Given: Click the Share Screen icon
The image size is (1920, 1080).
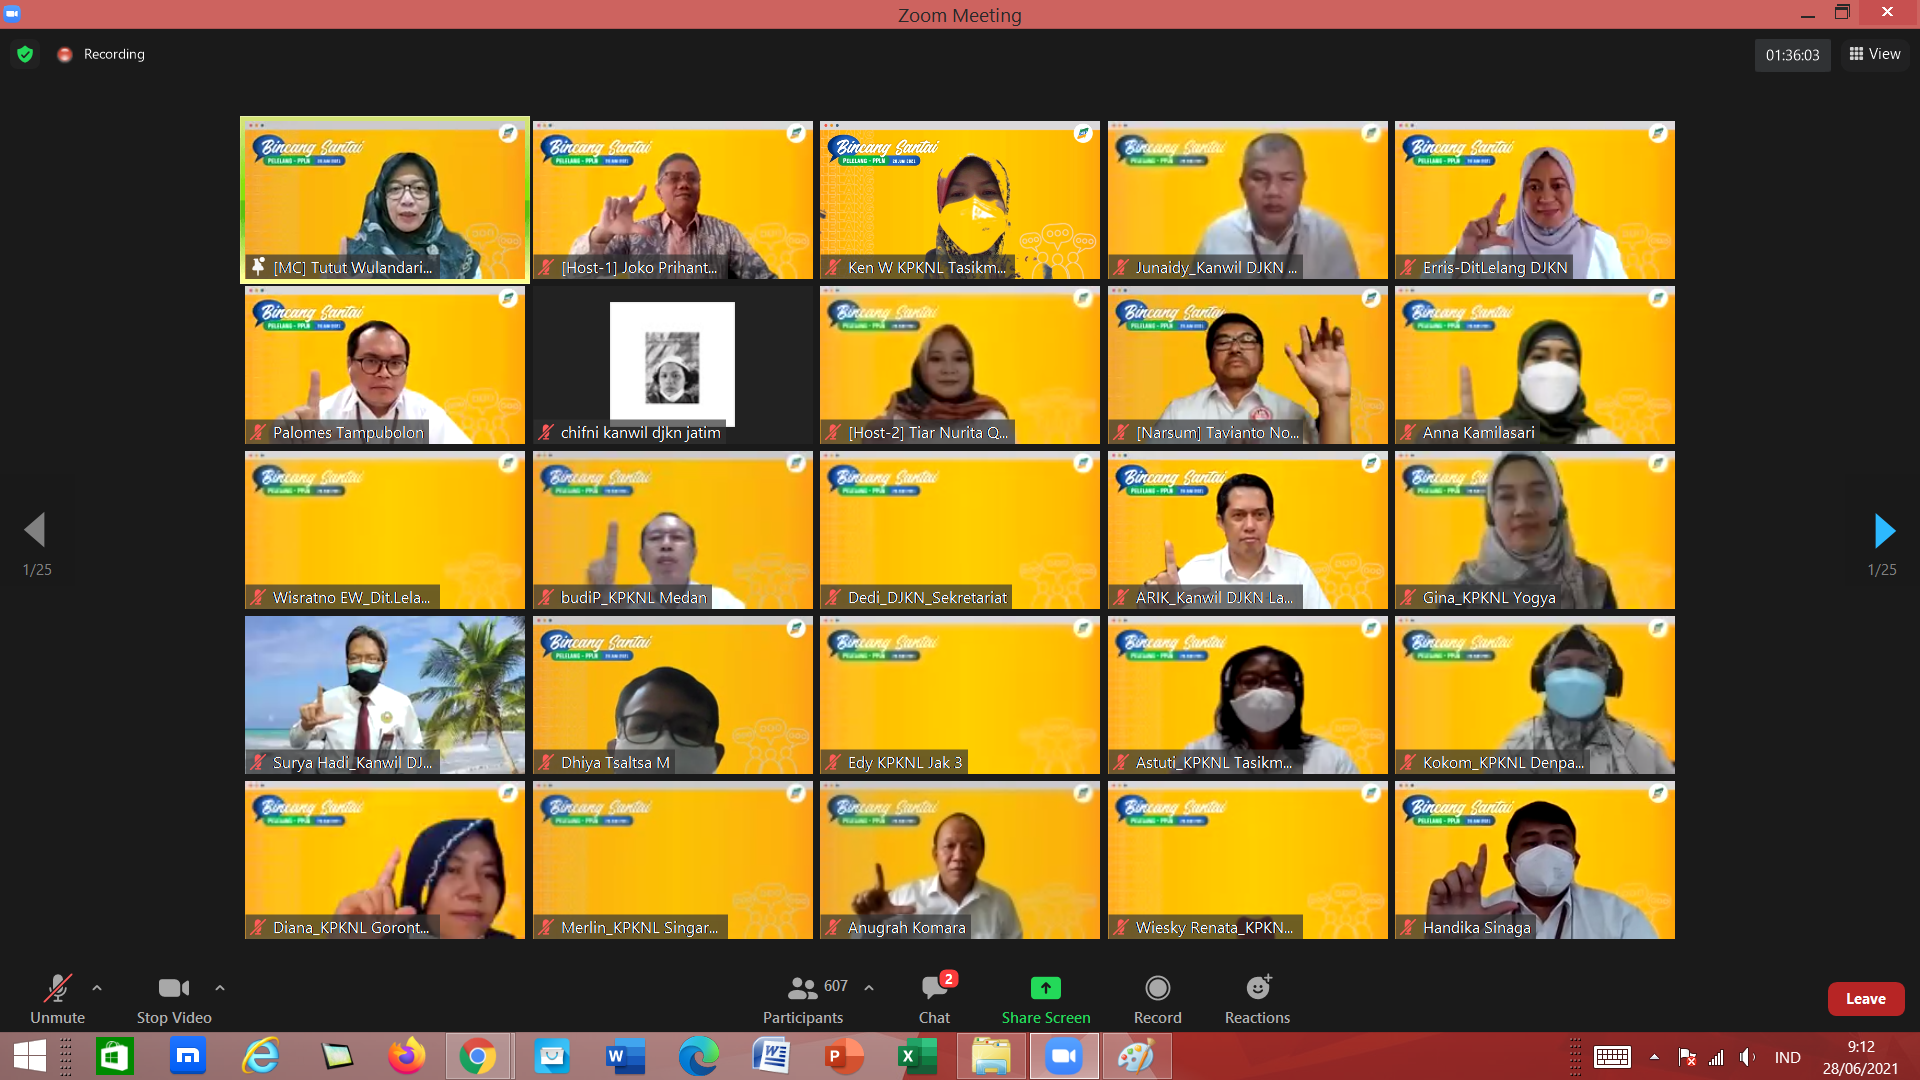Looking at the screenshot, I should 1045,988.
